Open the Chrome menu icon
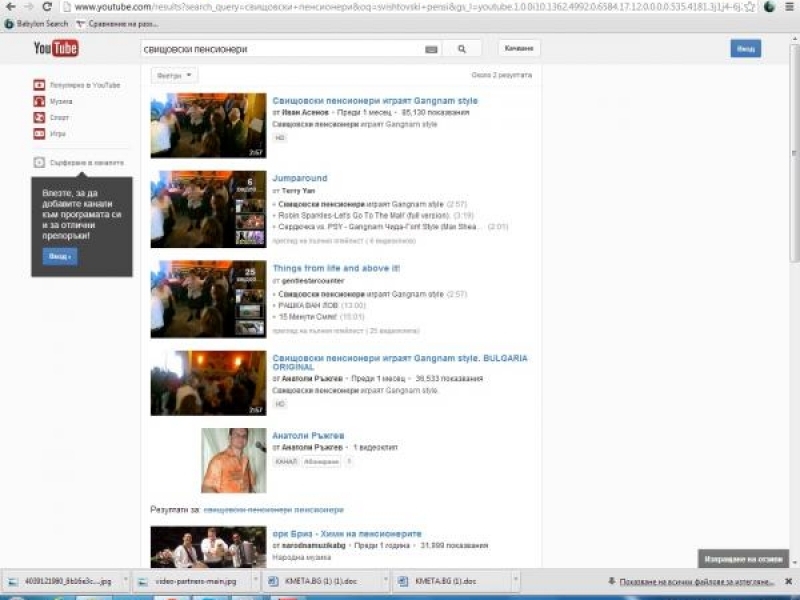 (x=789, y=7)
